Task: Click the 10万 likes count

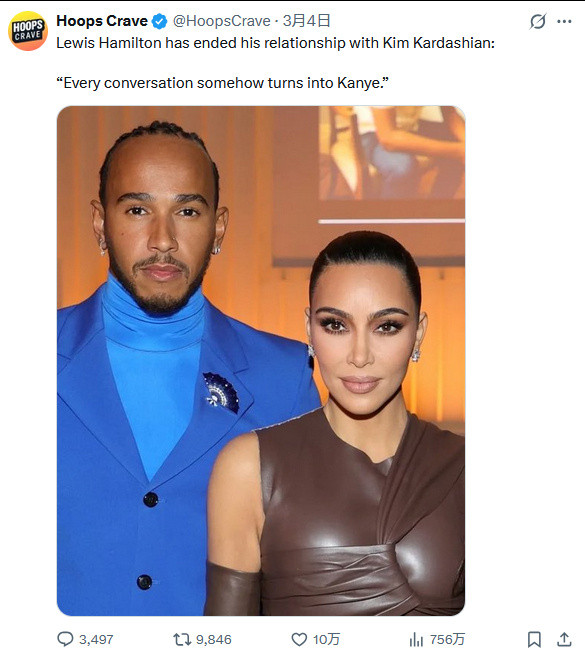Action: 326,640
